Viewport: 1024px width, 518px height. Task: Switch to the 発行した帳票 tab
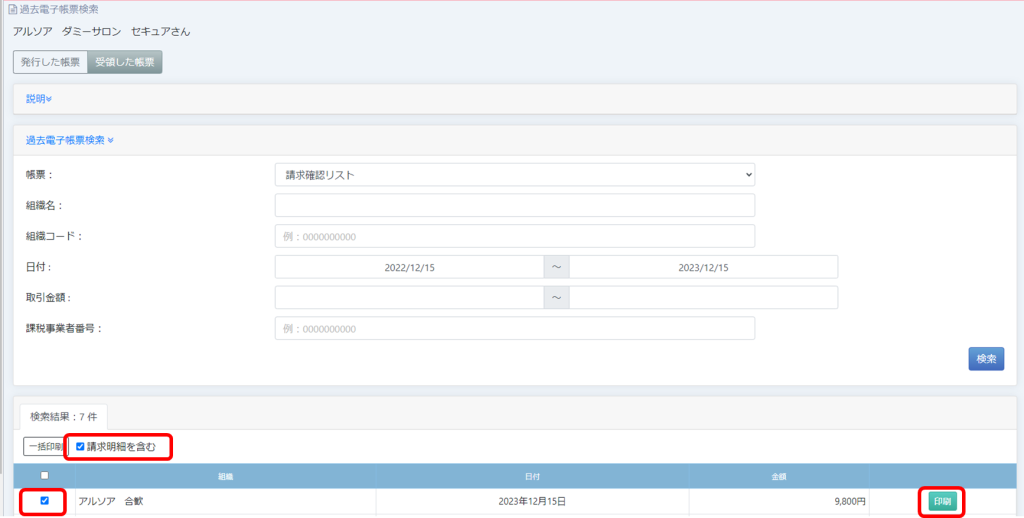pyautogui.click(x=50, y=62)
